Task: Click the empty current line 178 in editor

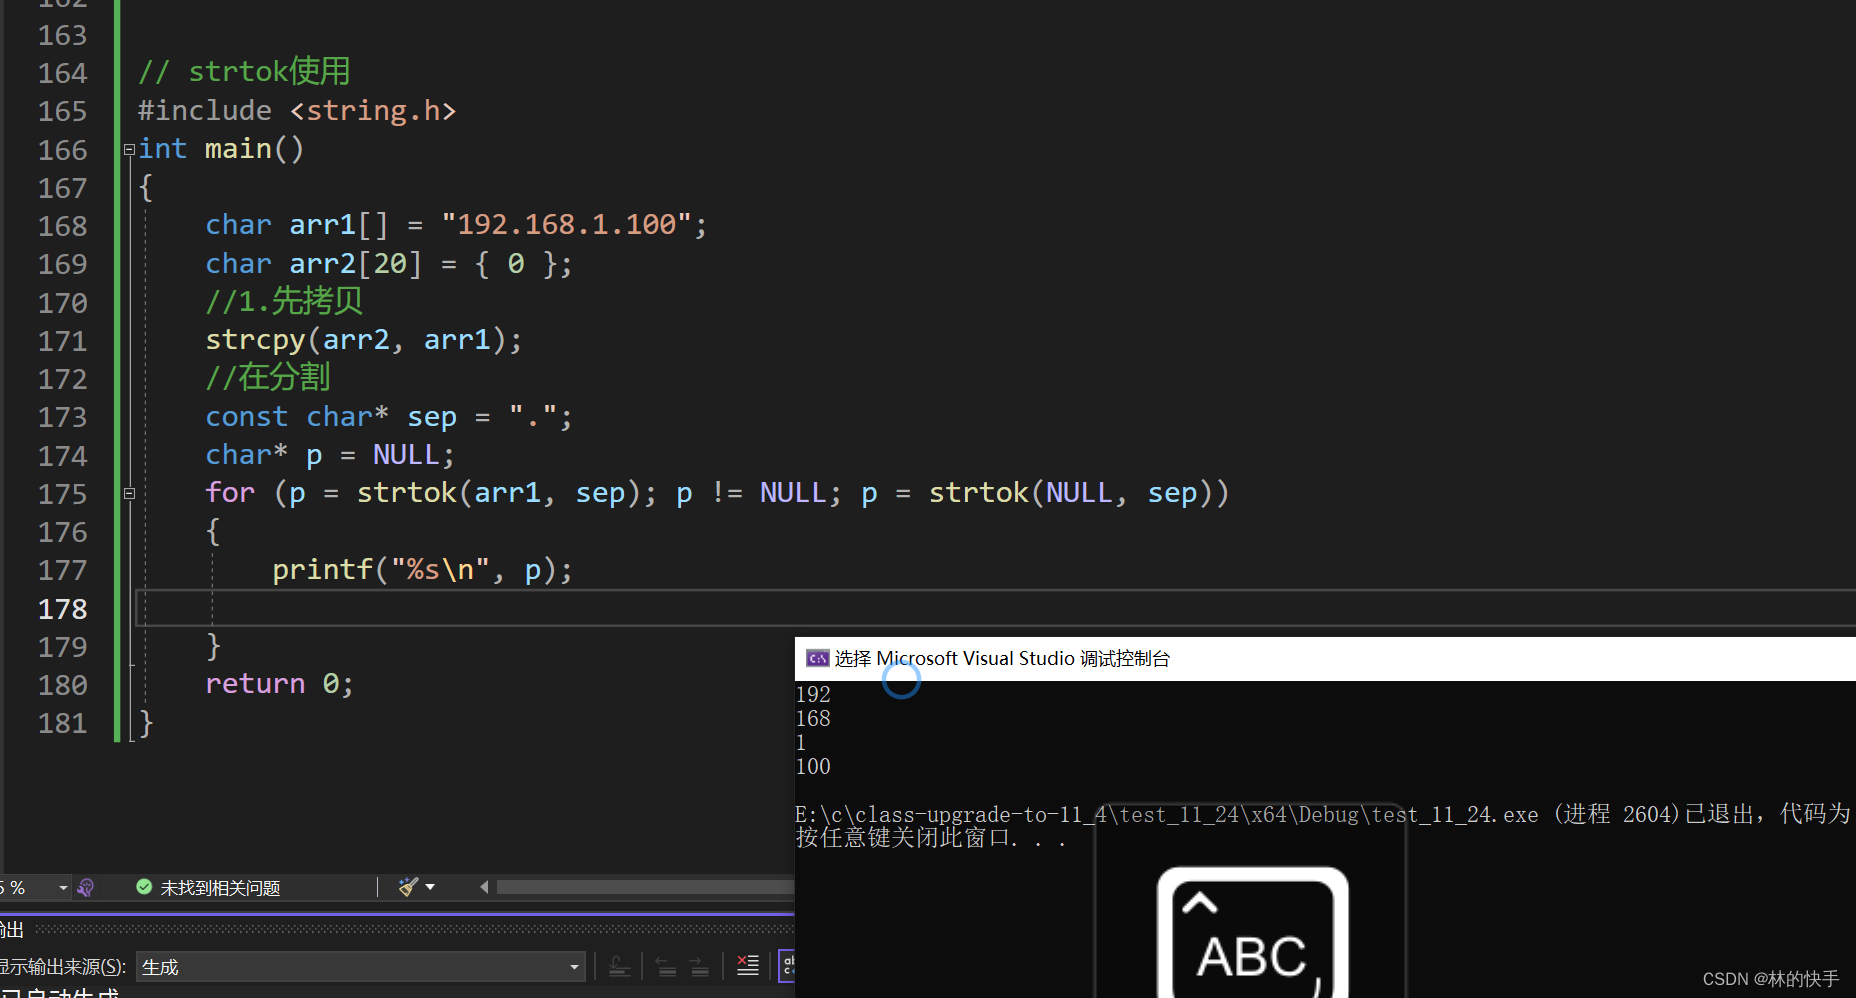Action: pos(995,608)
